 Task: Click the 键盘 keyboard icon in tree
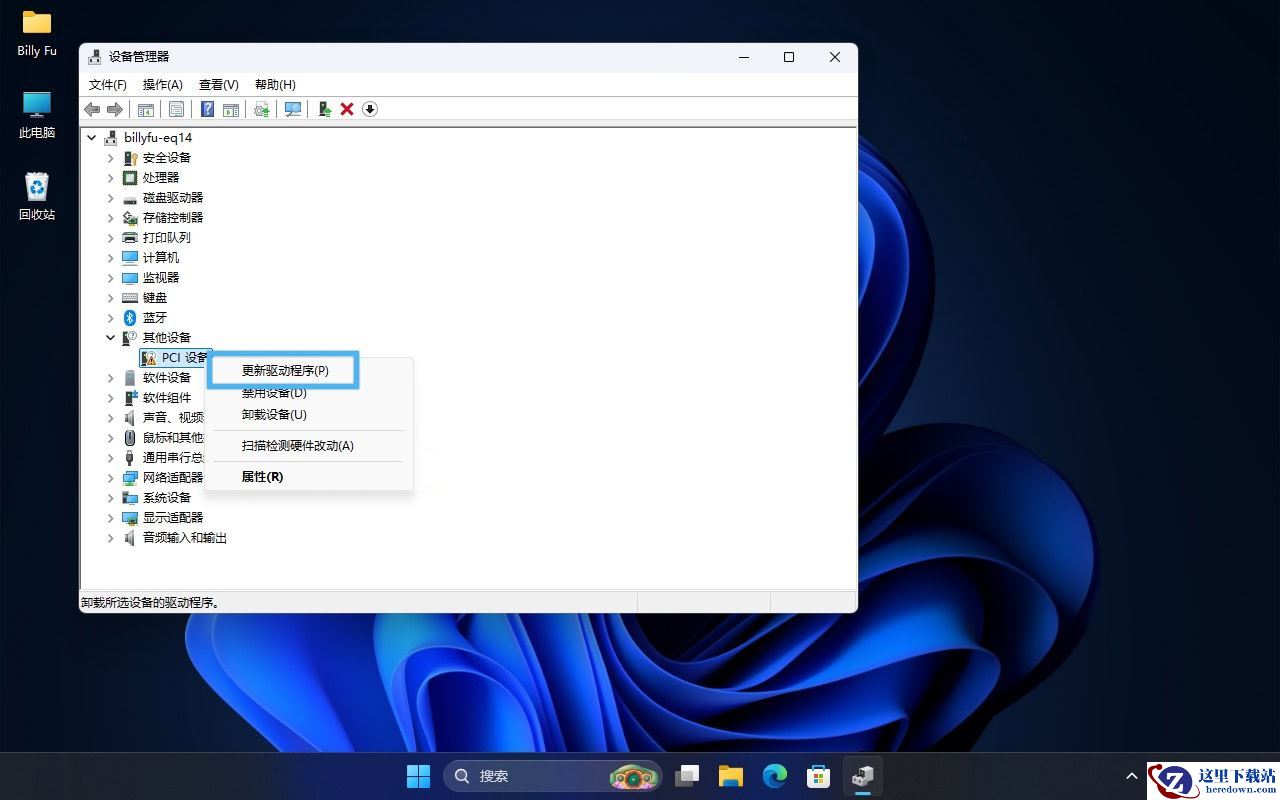[x=130, y=297]
